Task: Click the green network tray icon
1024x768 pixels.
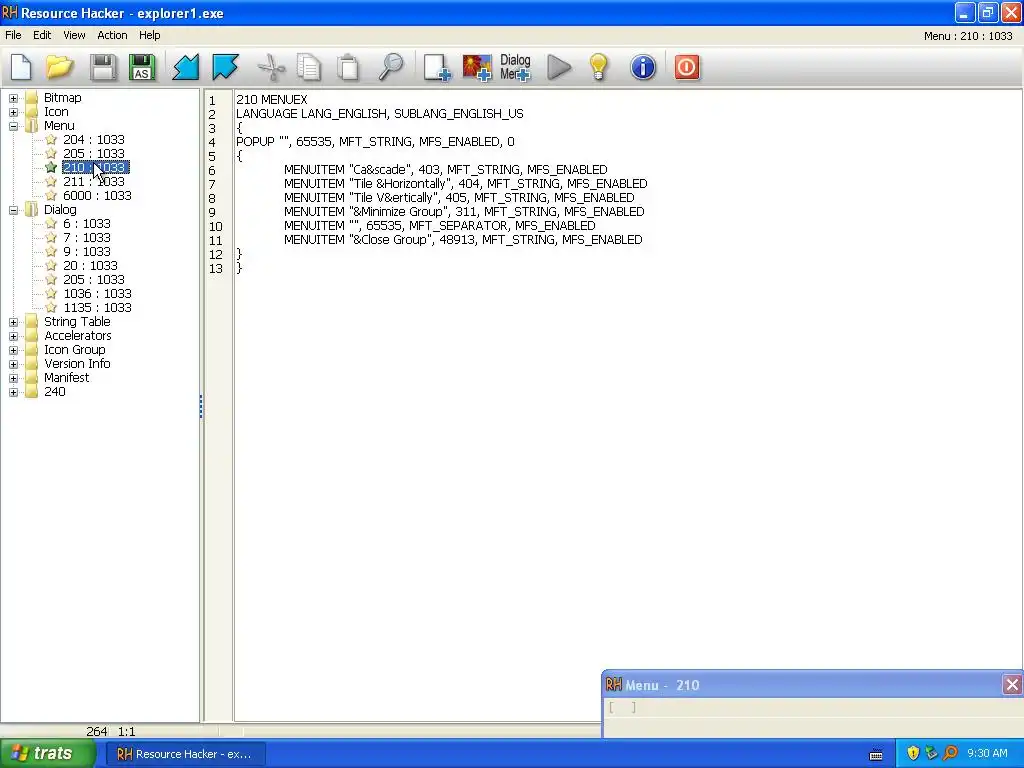Action: [x=931, y=753]
